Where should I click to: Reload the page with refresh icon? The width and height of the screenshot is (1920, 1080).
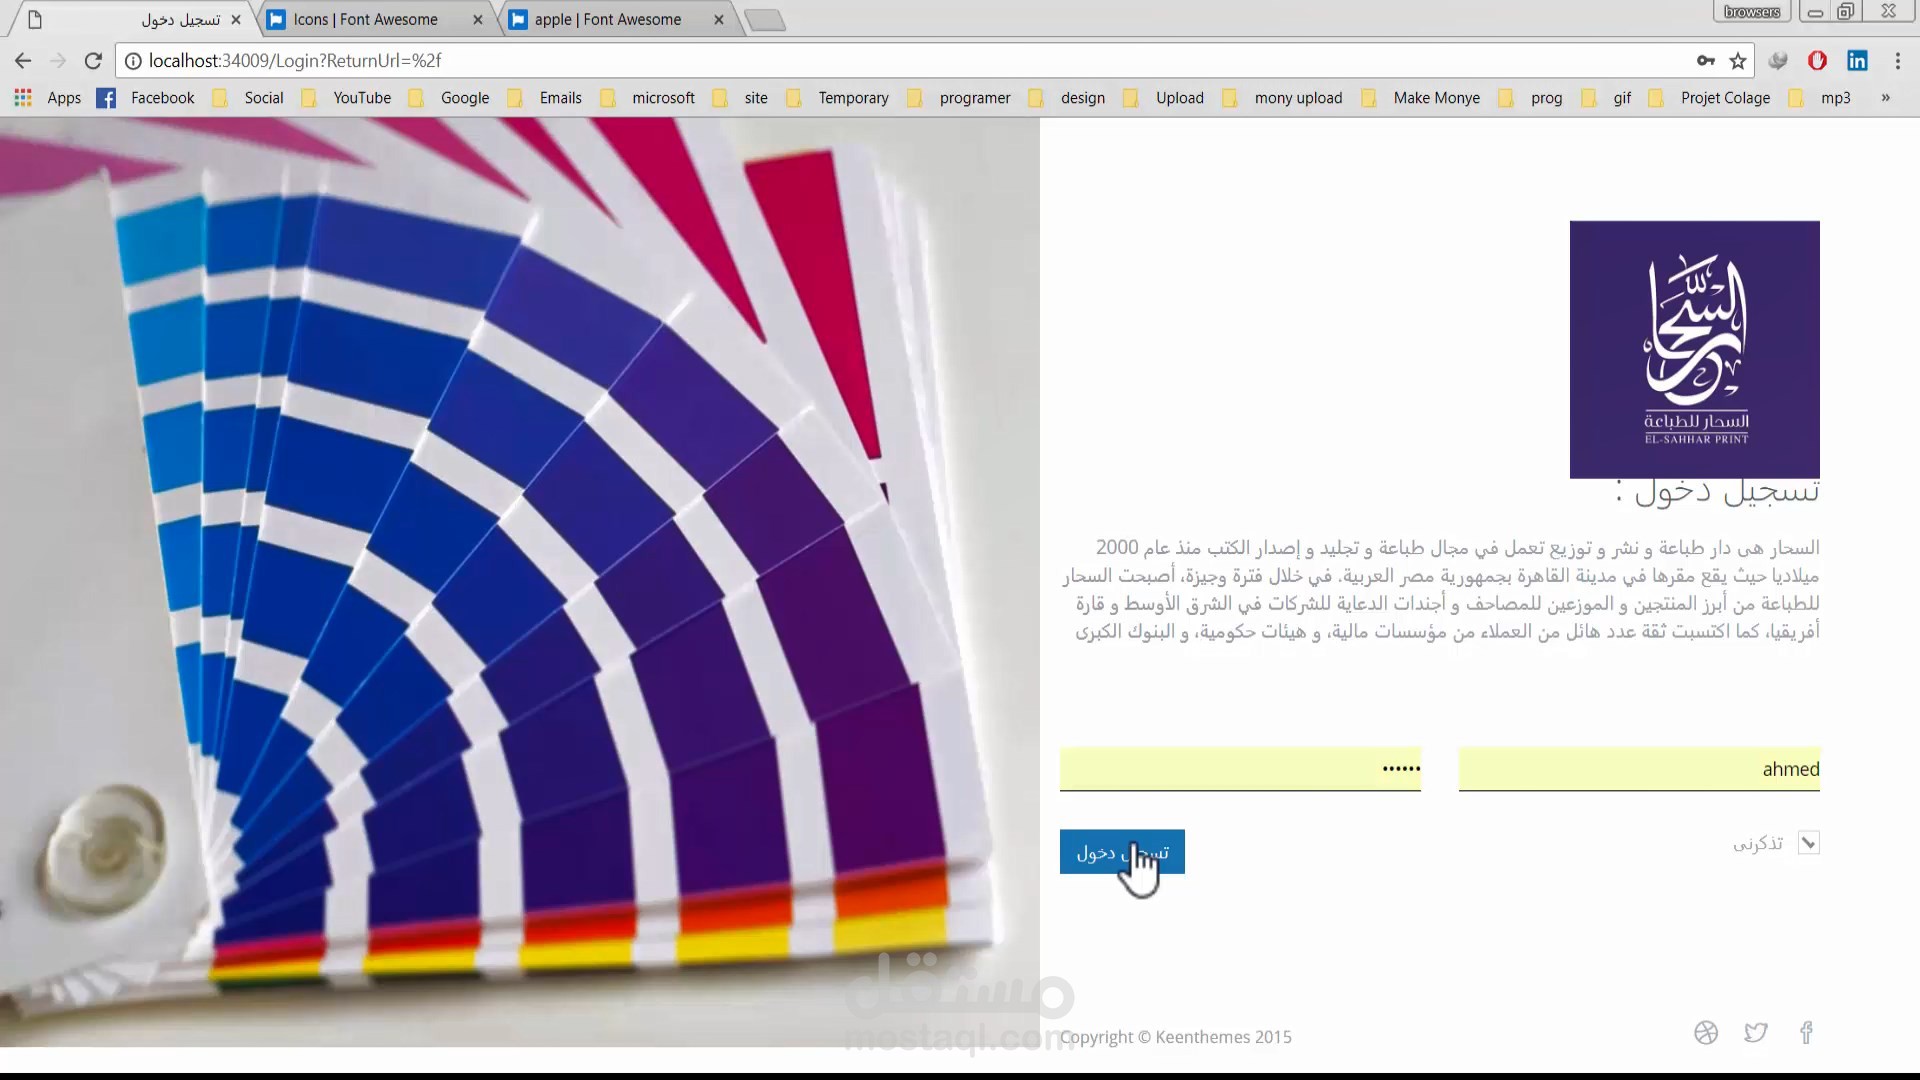(93, 61)
